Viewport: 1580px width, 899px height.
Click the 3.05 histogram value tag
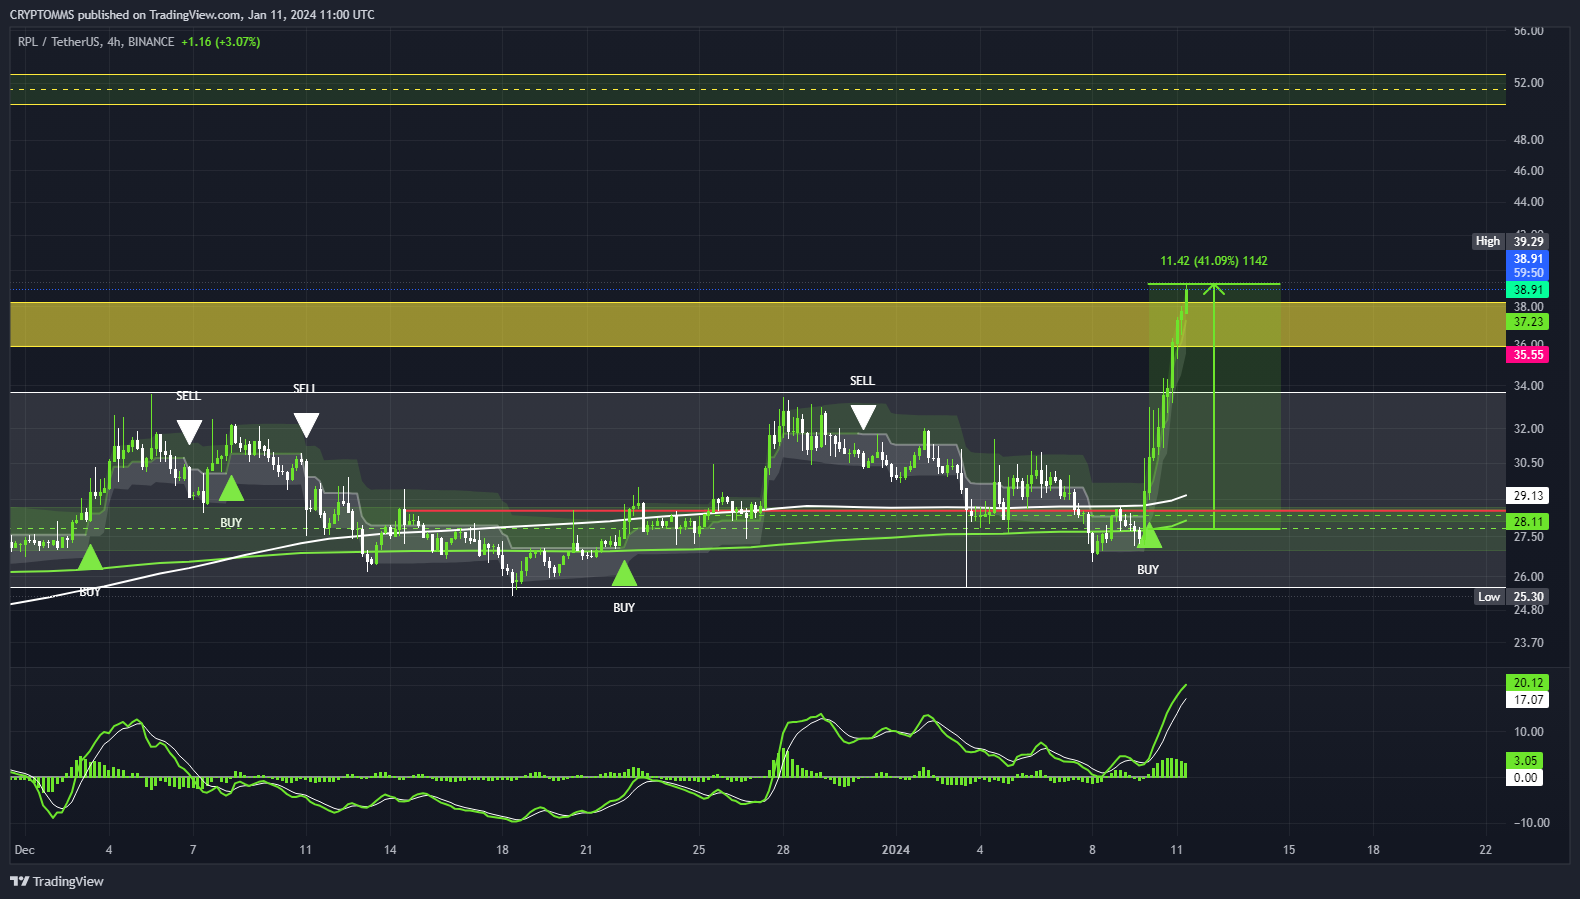coord(1525,761)
